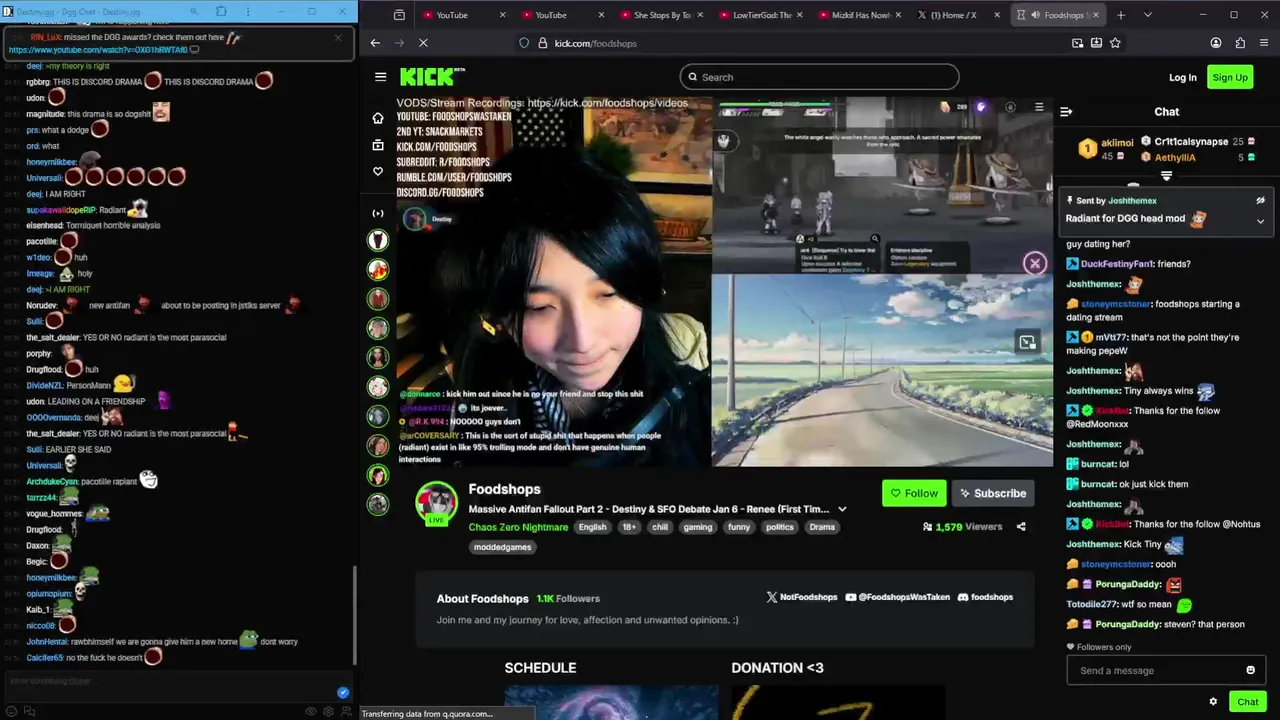
Task: Go back in the browser
Action: [x=375, y=43]
